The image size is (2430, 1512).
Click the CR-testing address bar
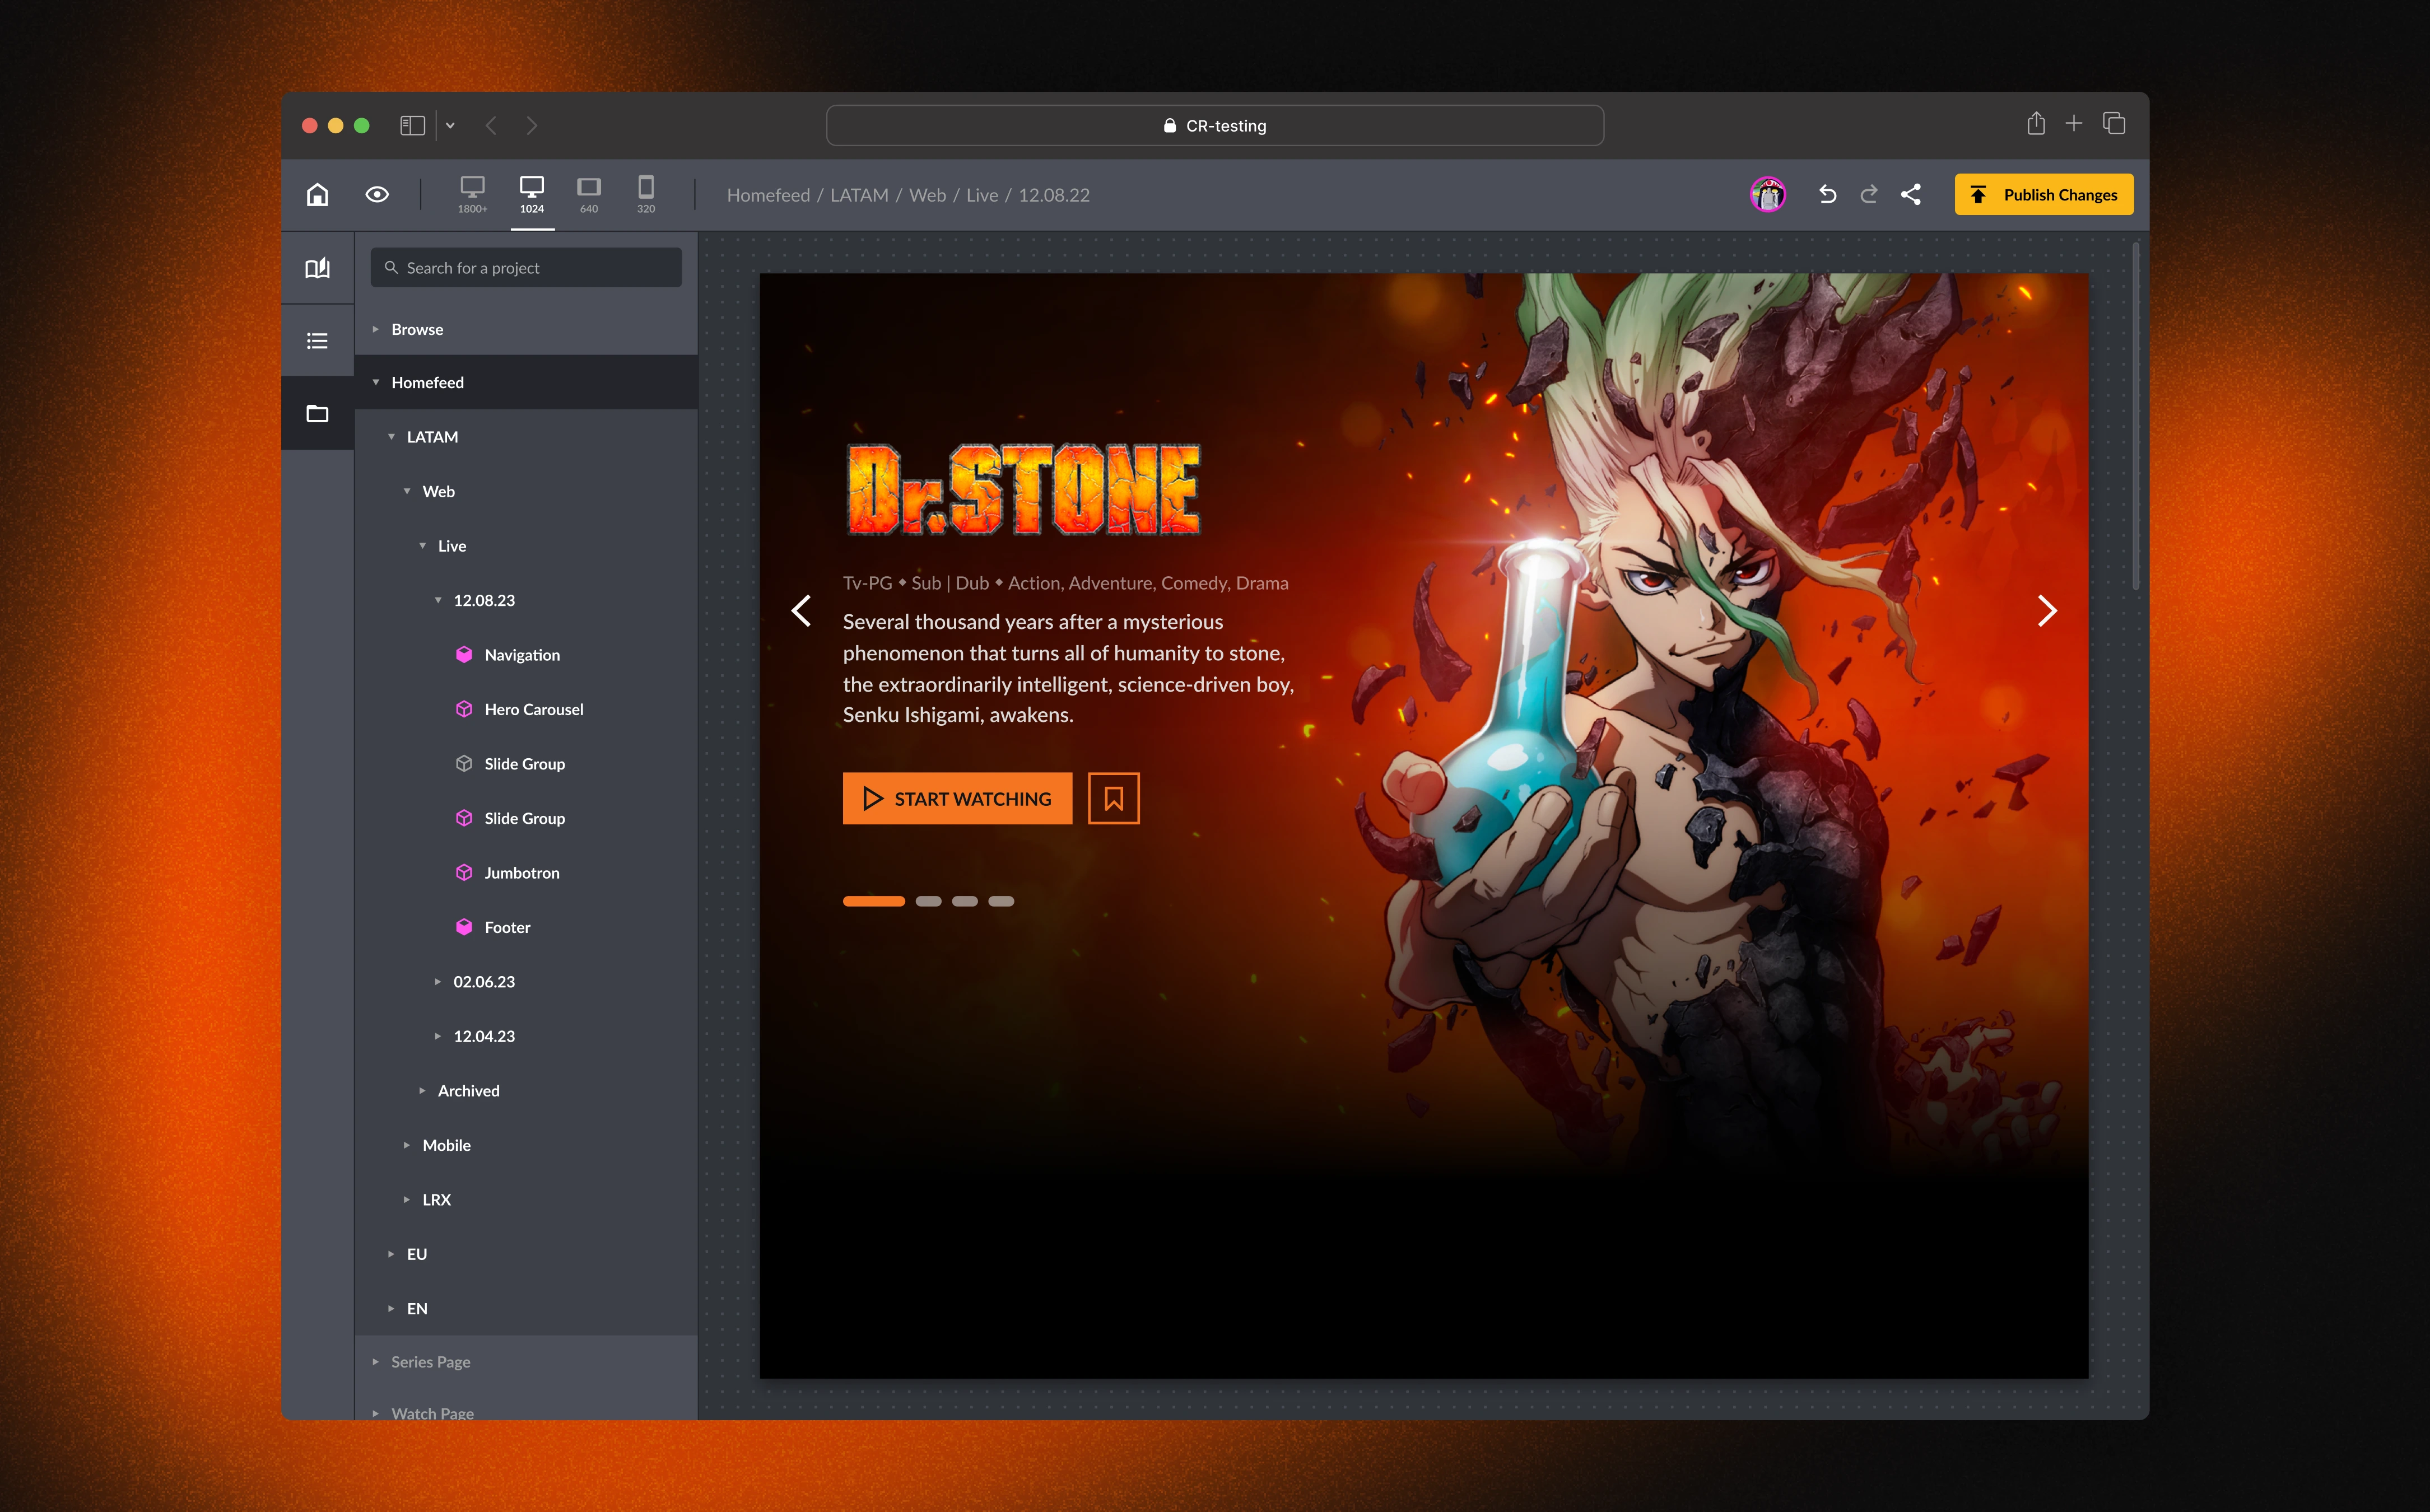1215,125
